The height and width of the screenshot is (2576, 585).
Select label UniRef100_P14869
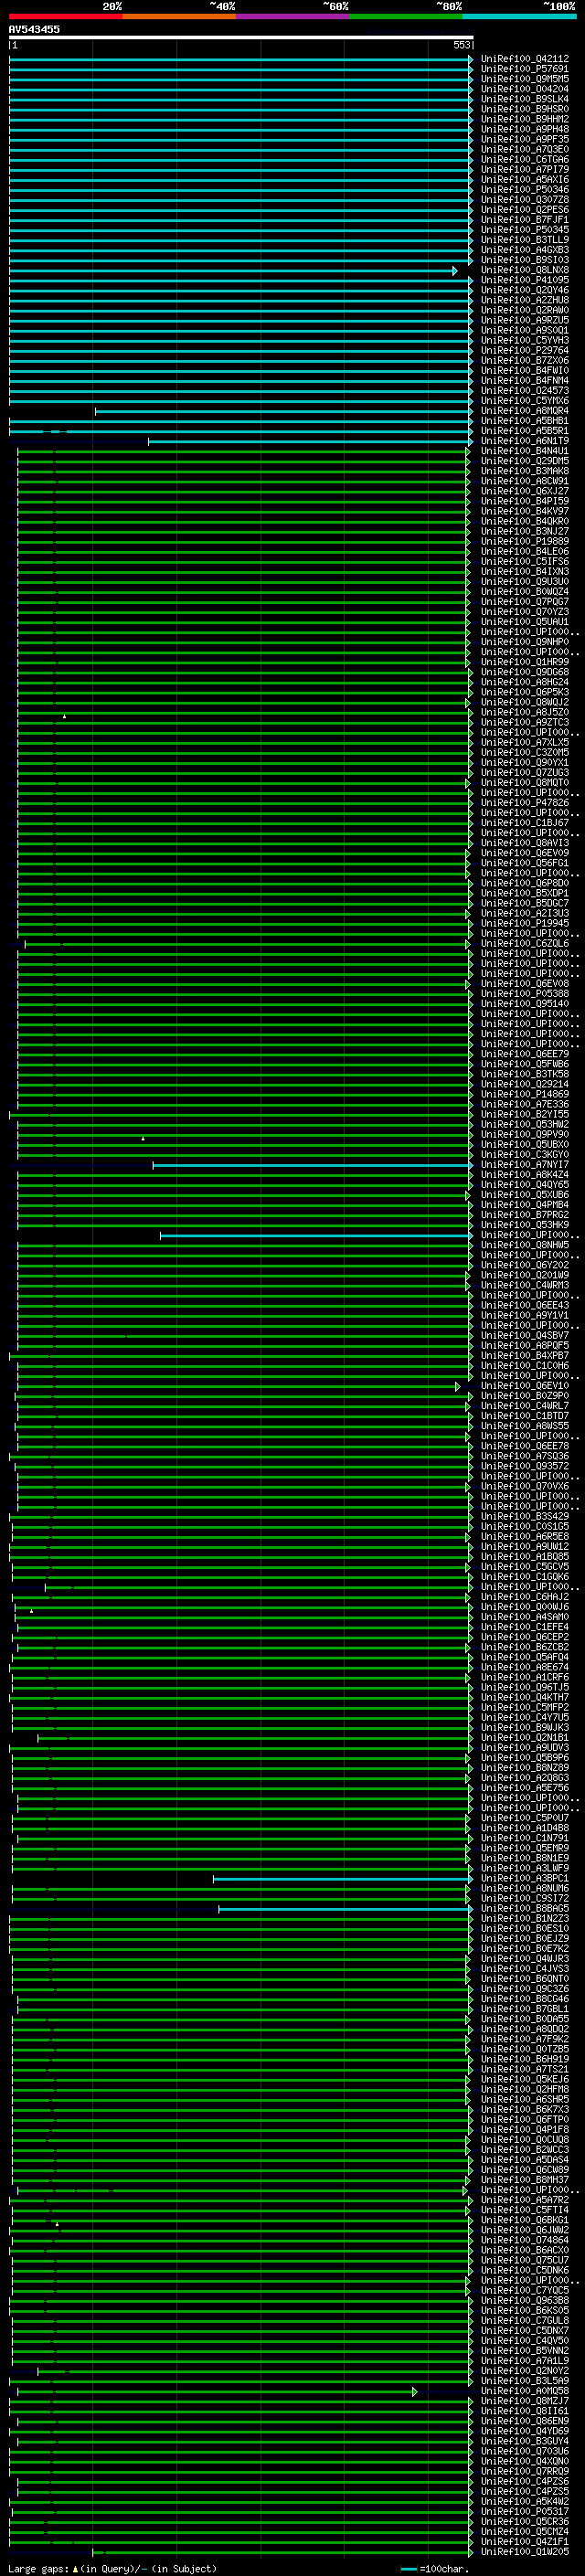[x=525, y=1094]
